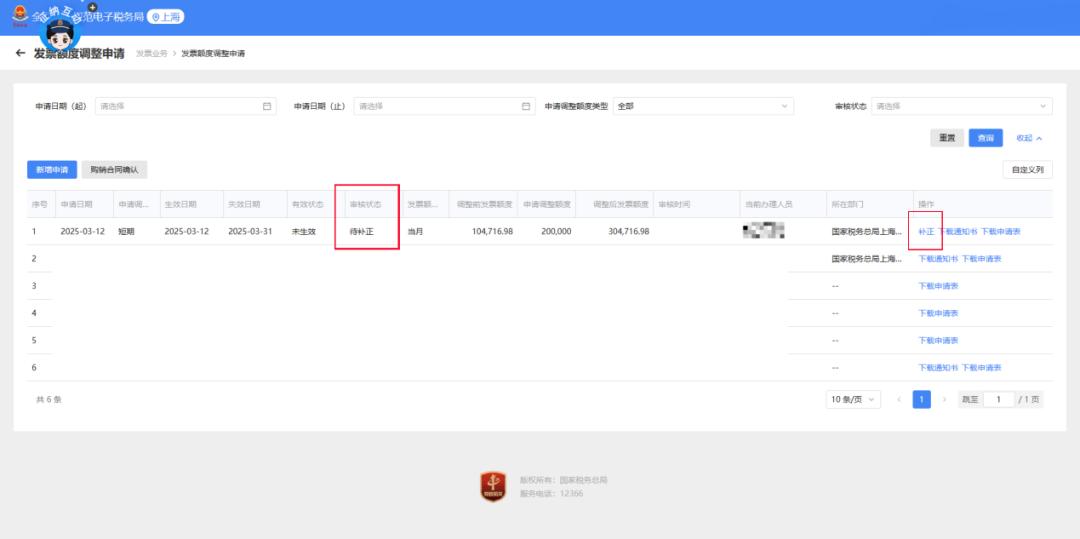Open the 审核状态 filter dropdown
The height and width of the screenshot is (539, 1080).
tap(962, 107)
